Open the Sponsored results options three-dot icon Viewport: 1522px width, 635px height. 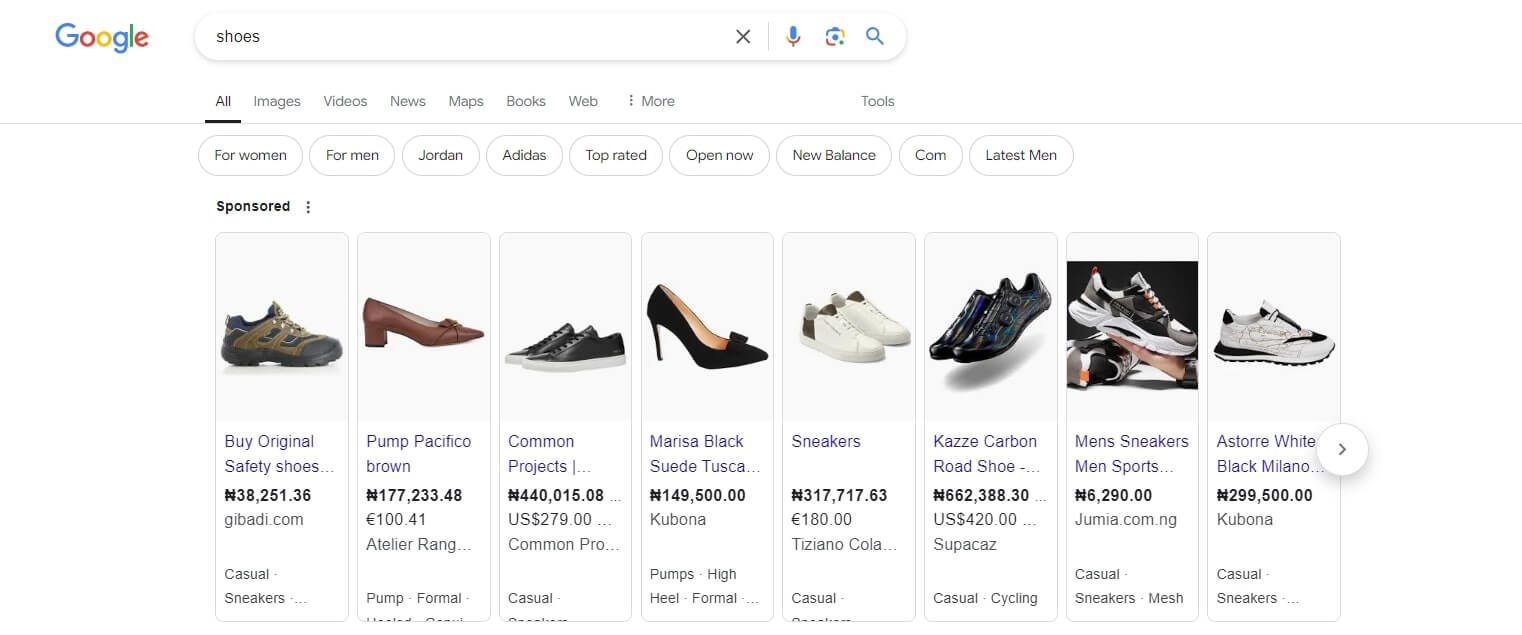coord(308,206)
